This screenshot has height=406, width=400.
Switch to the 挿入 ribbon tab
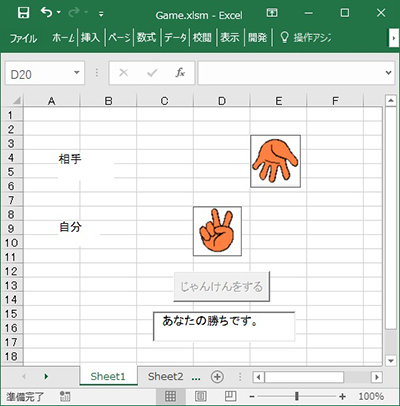(x=90, y=37)
